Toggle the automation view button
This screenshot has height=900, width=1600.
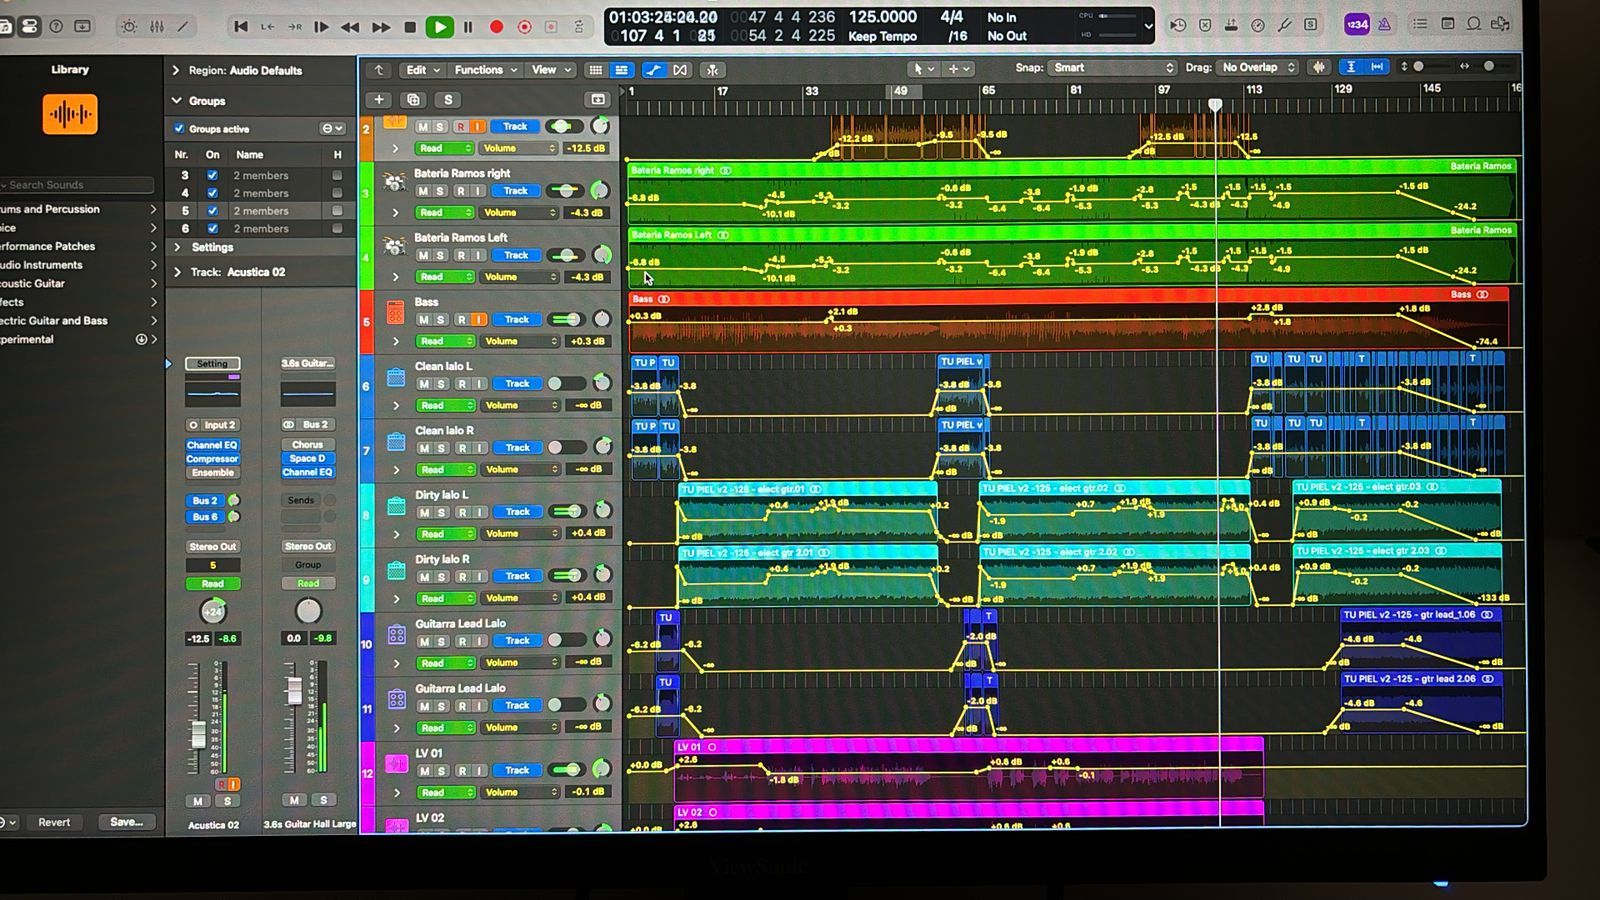point(652,70)
